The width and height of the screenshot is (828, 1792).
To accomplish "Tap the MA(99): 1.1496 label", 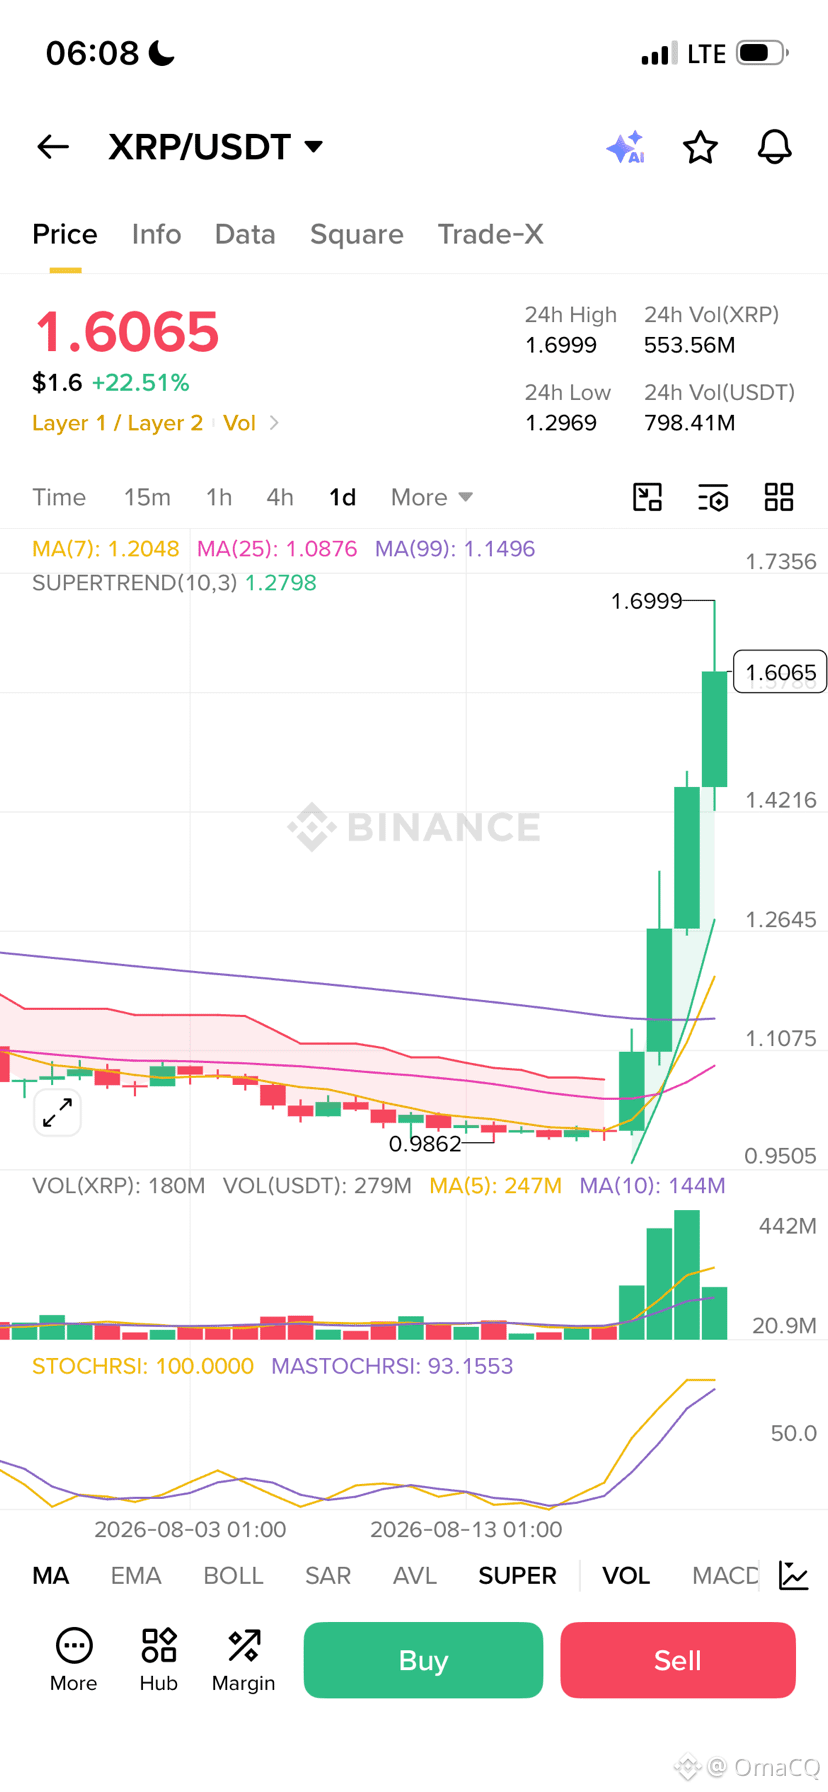I will point(455,549).
